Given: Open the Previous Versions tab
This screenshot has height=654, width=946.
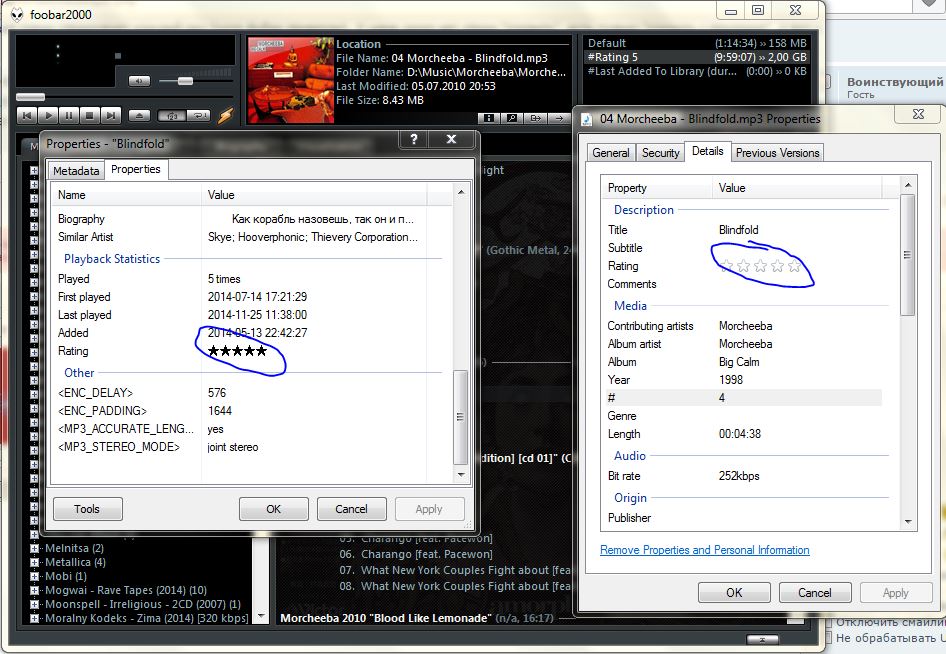Looking at the screenshot, I should pos(777,153).
